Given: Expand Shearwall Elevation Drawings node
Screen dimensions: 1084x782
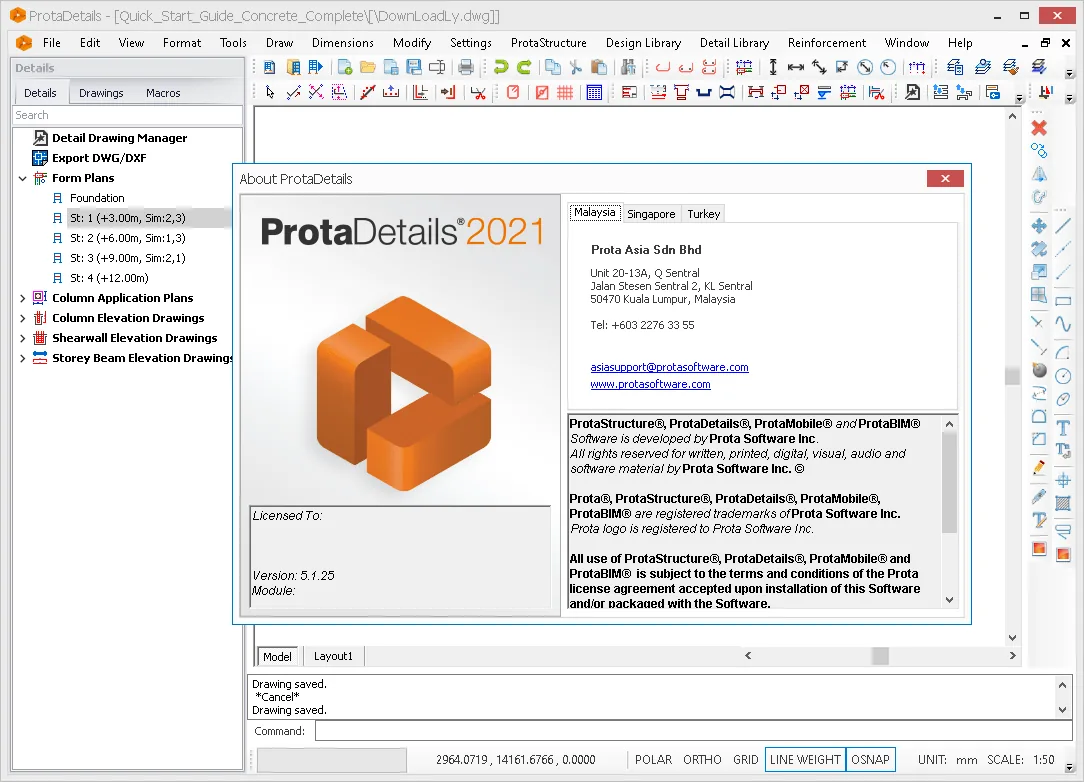Looking at the screenshot, I should click(23, 338).
